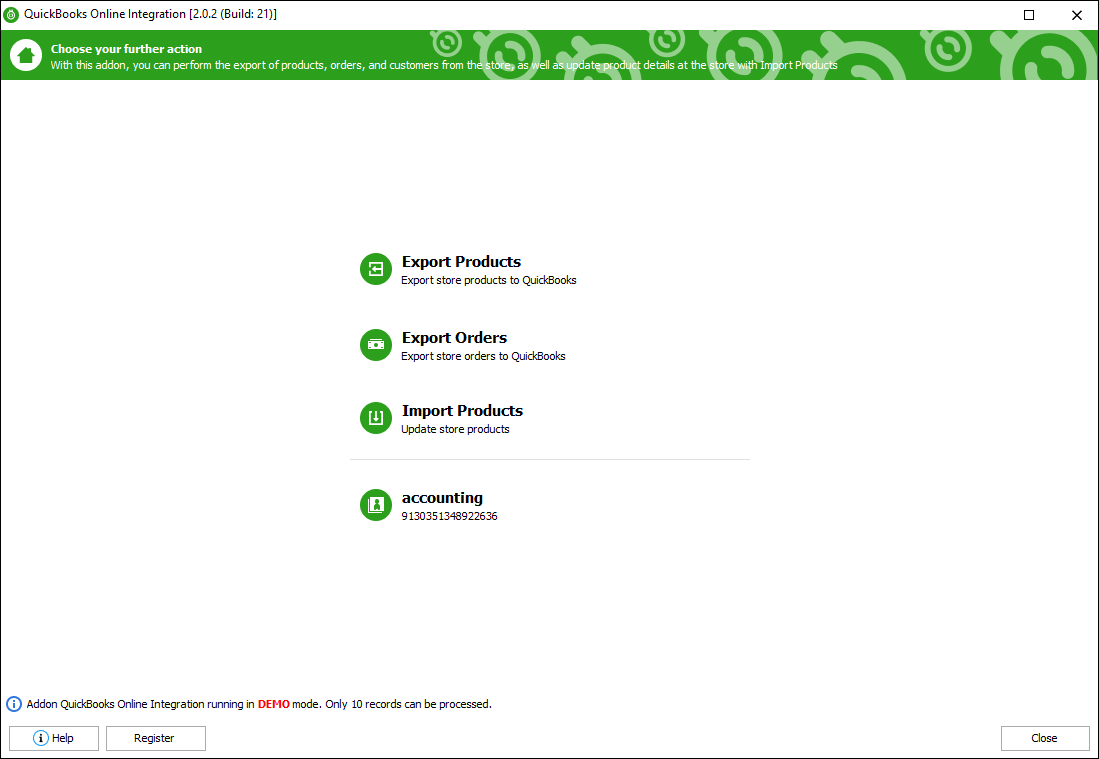Click "Update store products" description
Image resolution: width=1099 pixels, height=759 pixels.
point(455,429)
